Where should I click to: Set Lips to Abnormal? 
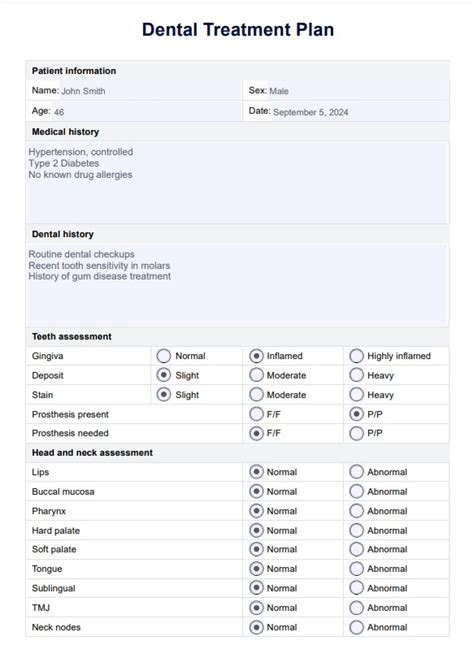pos(356,472)
